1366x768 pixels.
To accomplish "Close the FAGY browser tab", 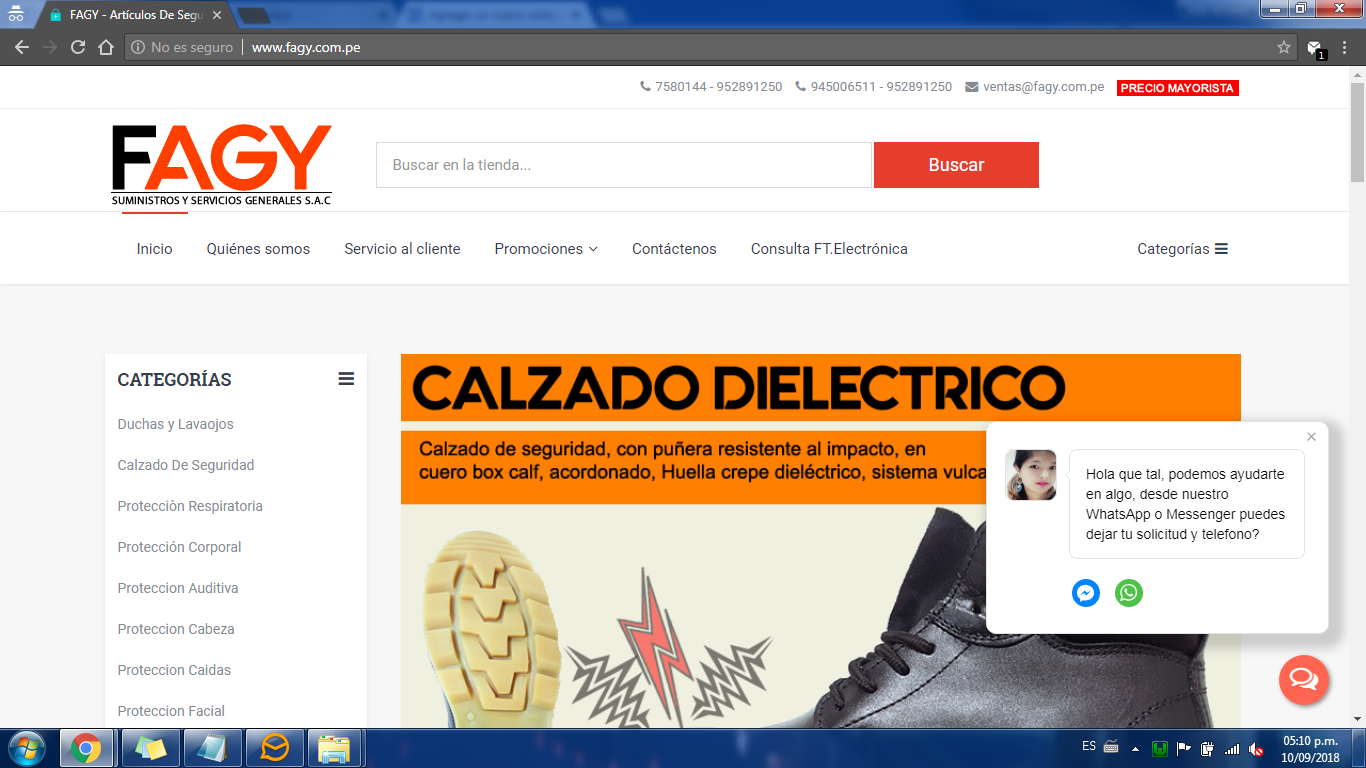I will pyautogui.click(x=217, y=15).
